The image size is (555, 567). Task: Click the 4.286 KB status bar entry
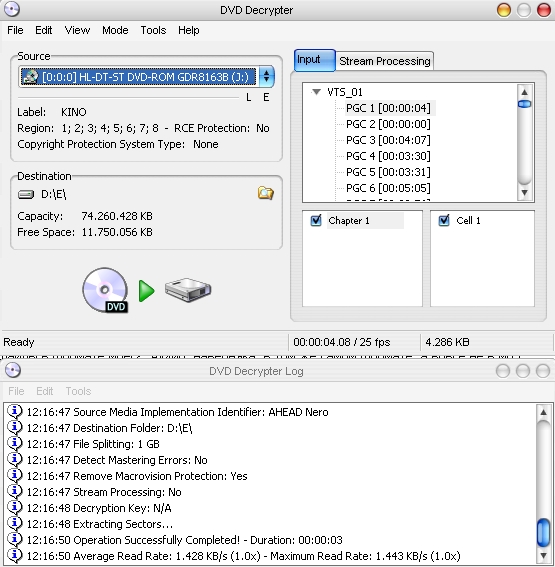click(447, 342)
